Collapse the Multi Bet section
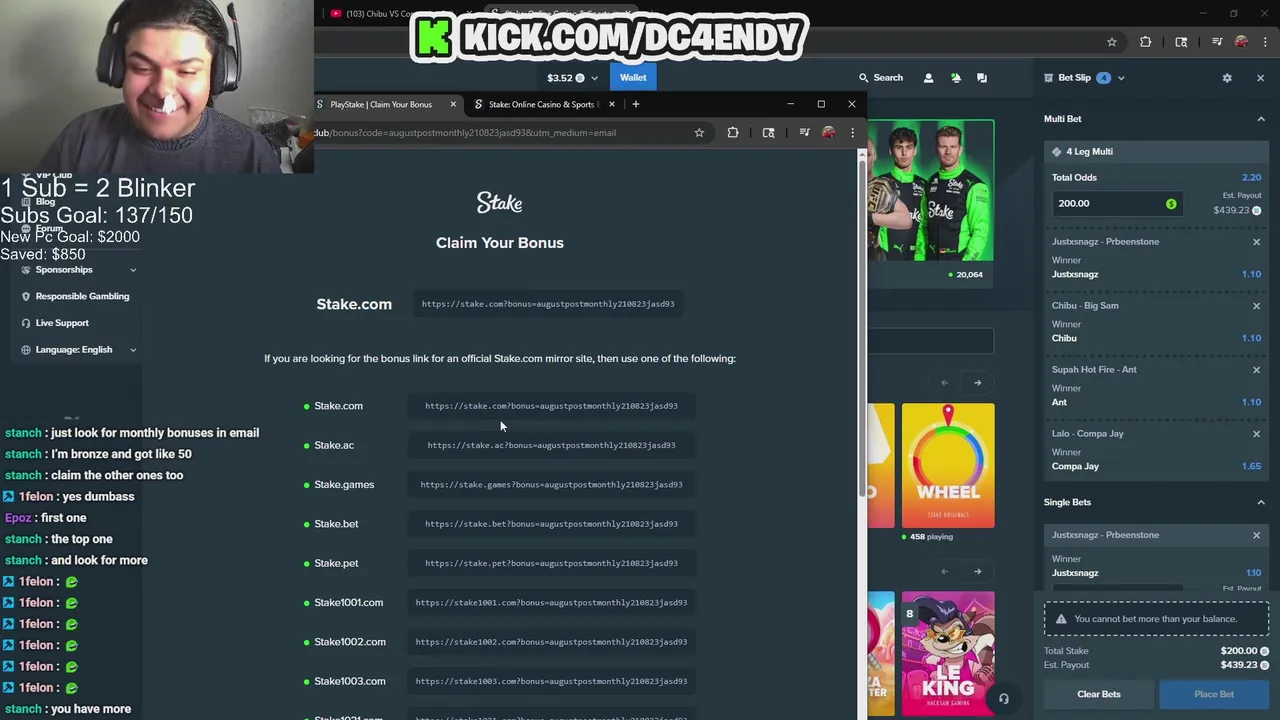The height and width of the screenshot is (720, 1280). pyautogui.click(x=1261, y=119)
